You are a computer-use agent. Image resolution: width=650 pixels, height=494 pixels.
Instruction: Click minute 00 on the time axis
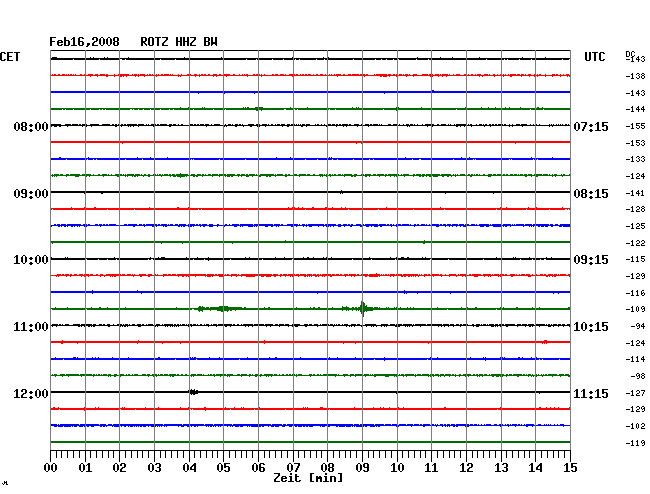click(x=51, y=467)
